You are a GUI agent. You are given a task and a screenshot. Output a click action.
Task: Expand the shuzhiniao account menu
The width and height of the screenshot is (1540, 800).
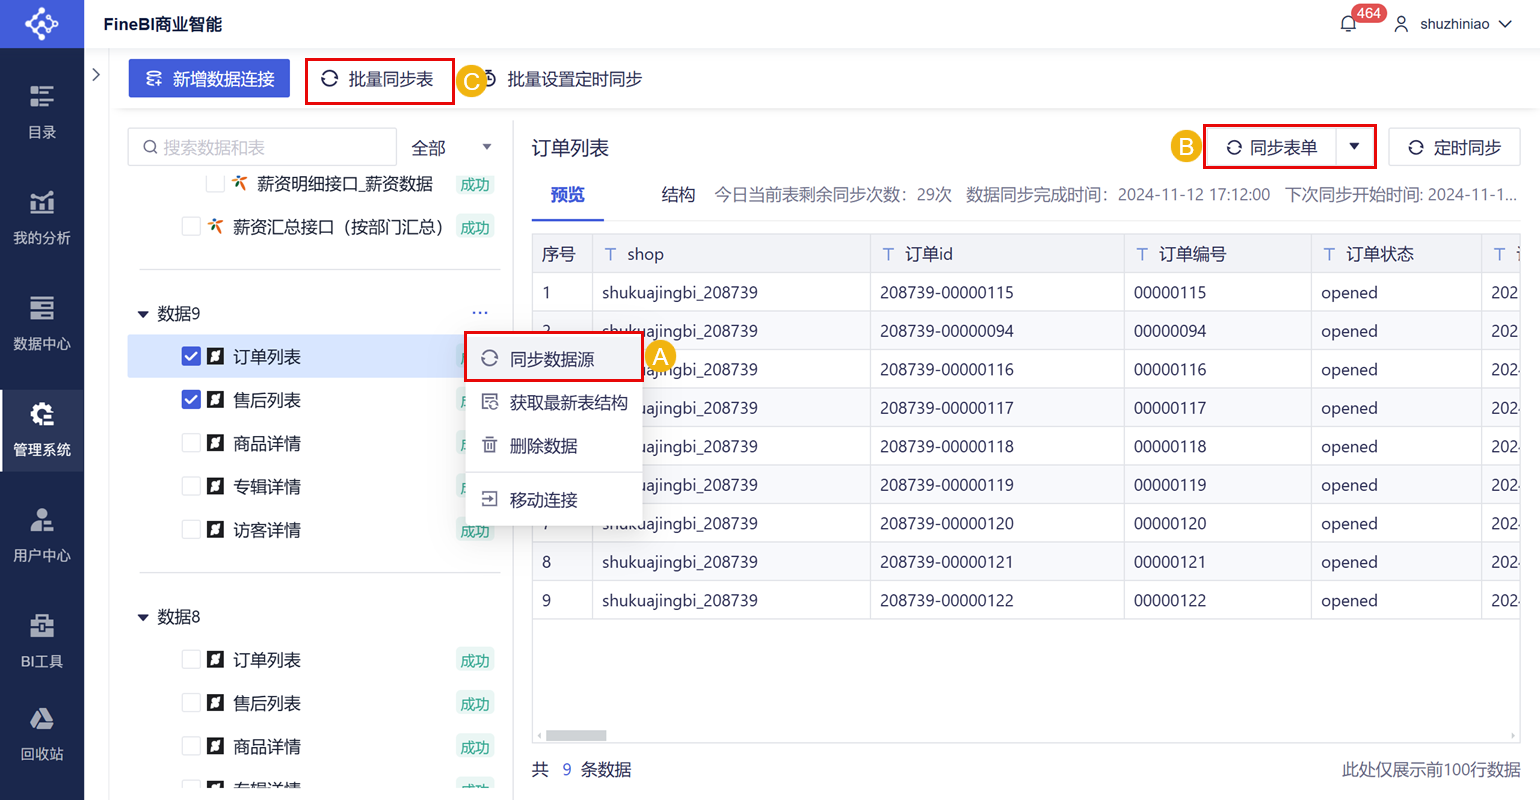point(1505,24)
